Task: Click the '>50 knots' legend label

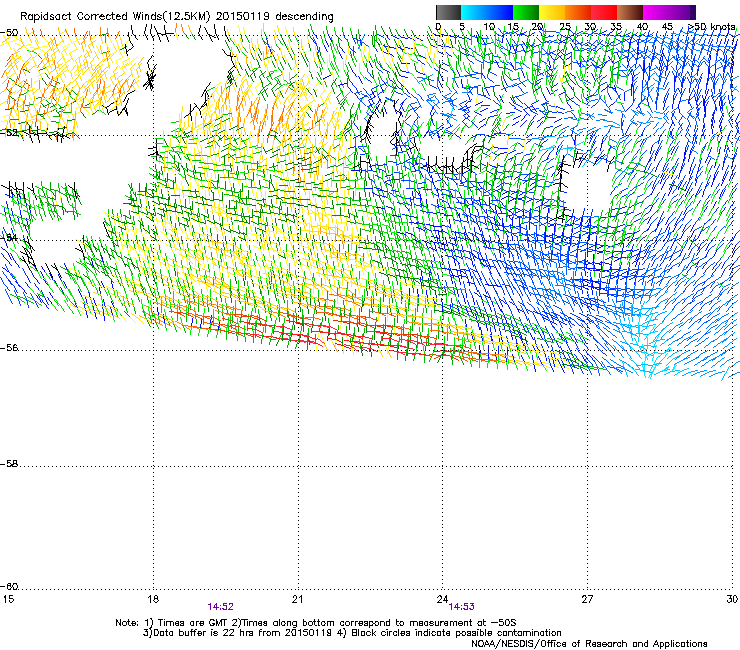Action: coord(711,26)
